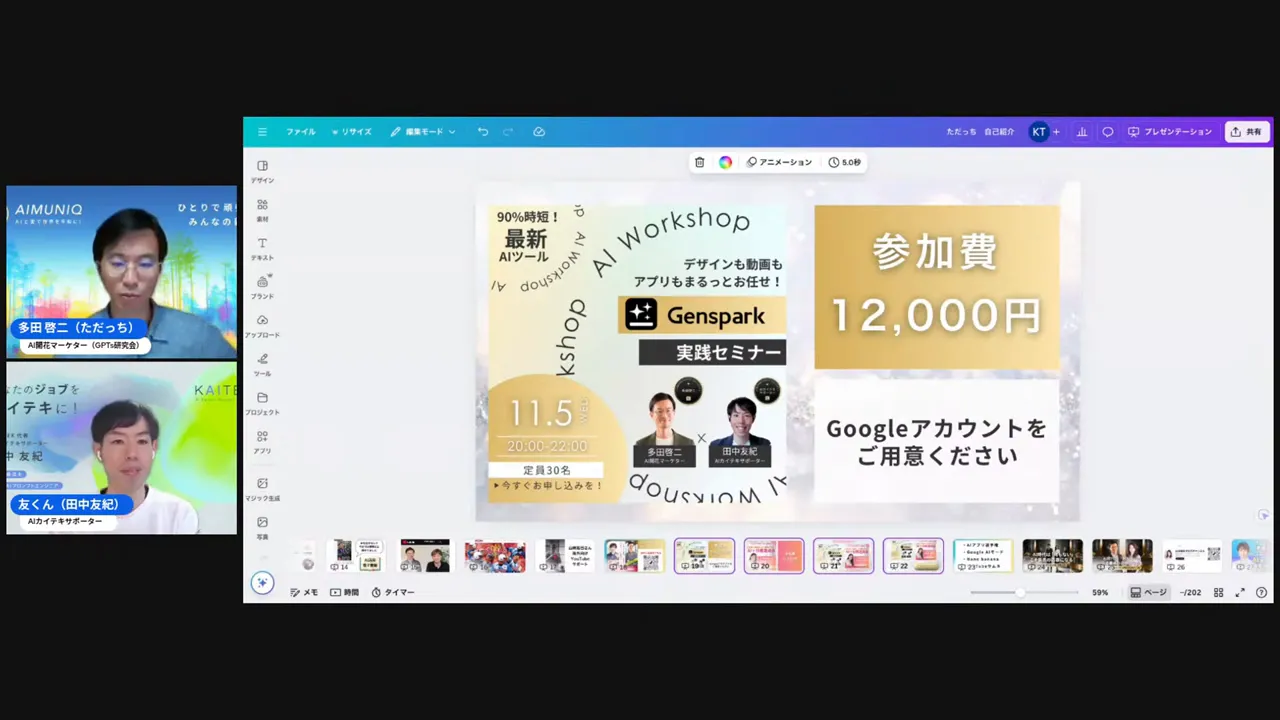Click the sparkle Canva assistant button
Image resolution: width=1280 pixels, height=720 pixels.
click(262, 583)
